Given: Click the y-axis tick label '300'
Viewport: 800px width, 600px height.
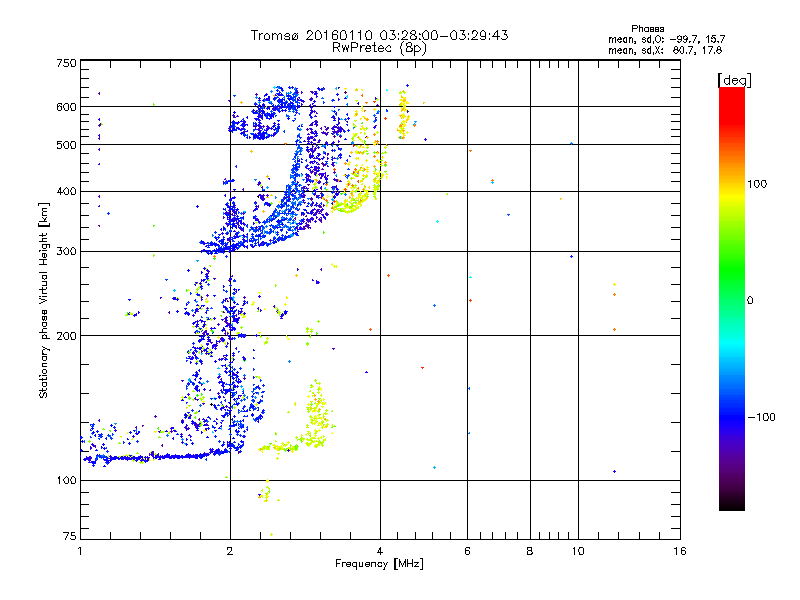Looking at the screenshot, I should (66, 251).
